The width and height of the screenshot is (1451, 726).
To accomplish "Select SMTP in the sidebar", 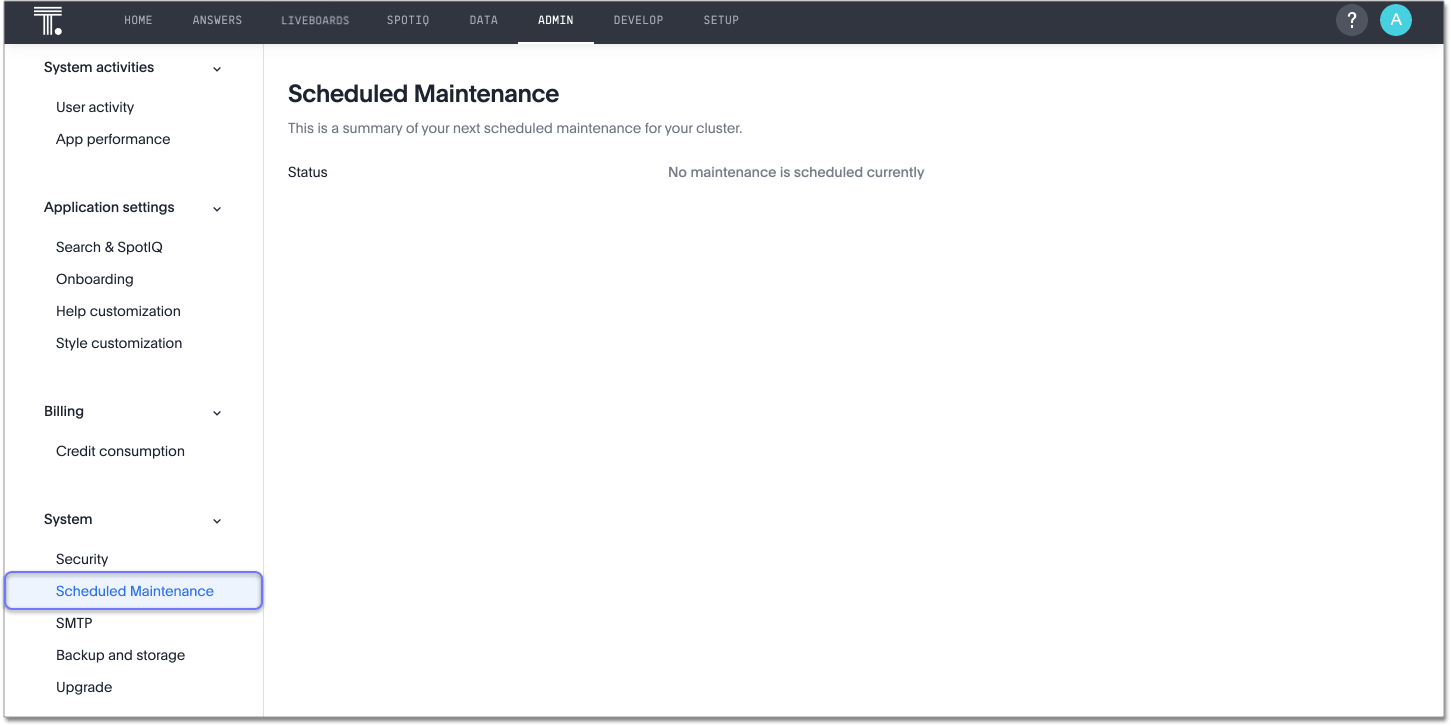I will tap(74, 623).
